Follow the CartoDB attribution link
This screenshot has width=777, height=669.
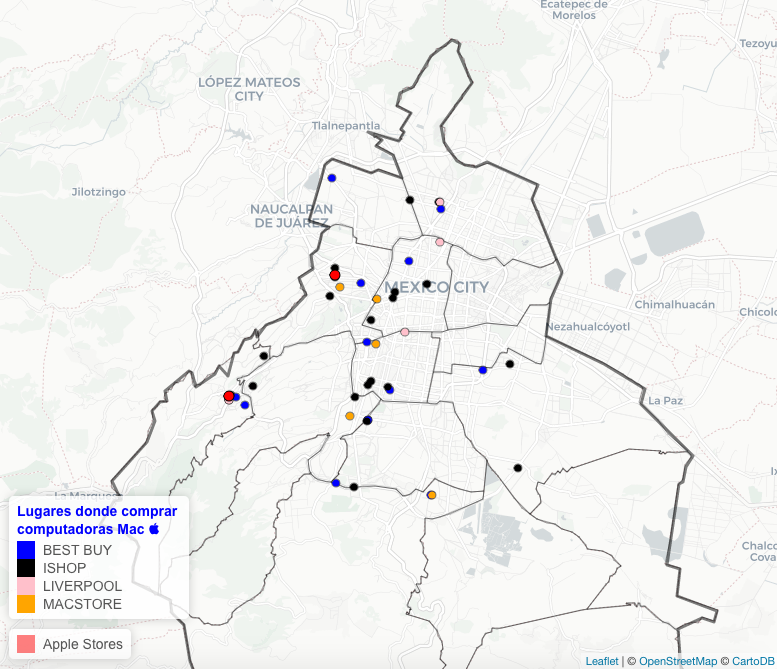point(752,661)
